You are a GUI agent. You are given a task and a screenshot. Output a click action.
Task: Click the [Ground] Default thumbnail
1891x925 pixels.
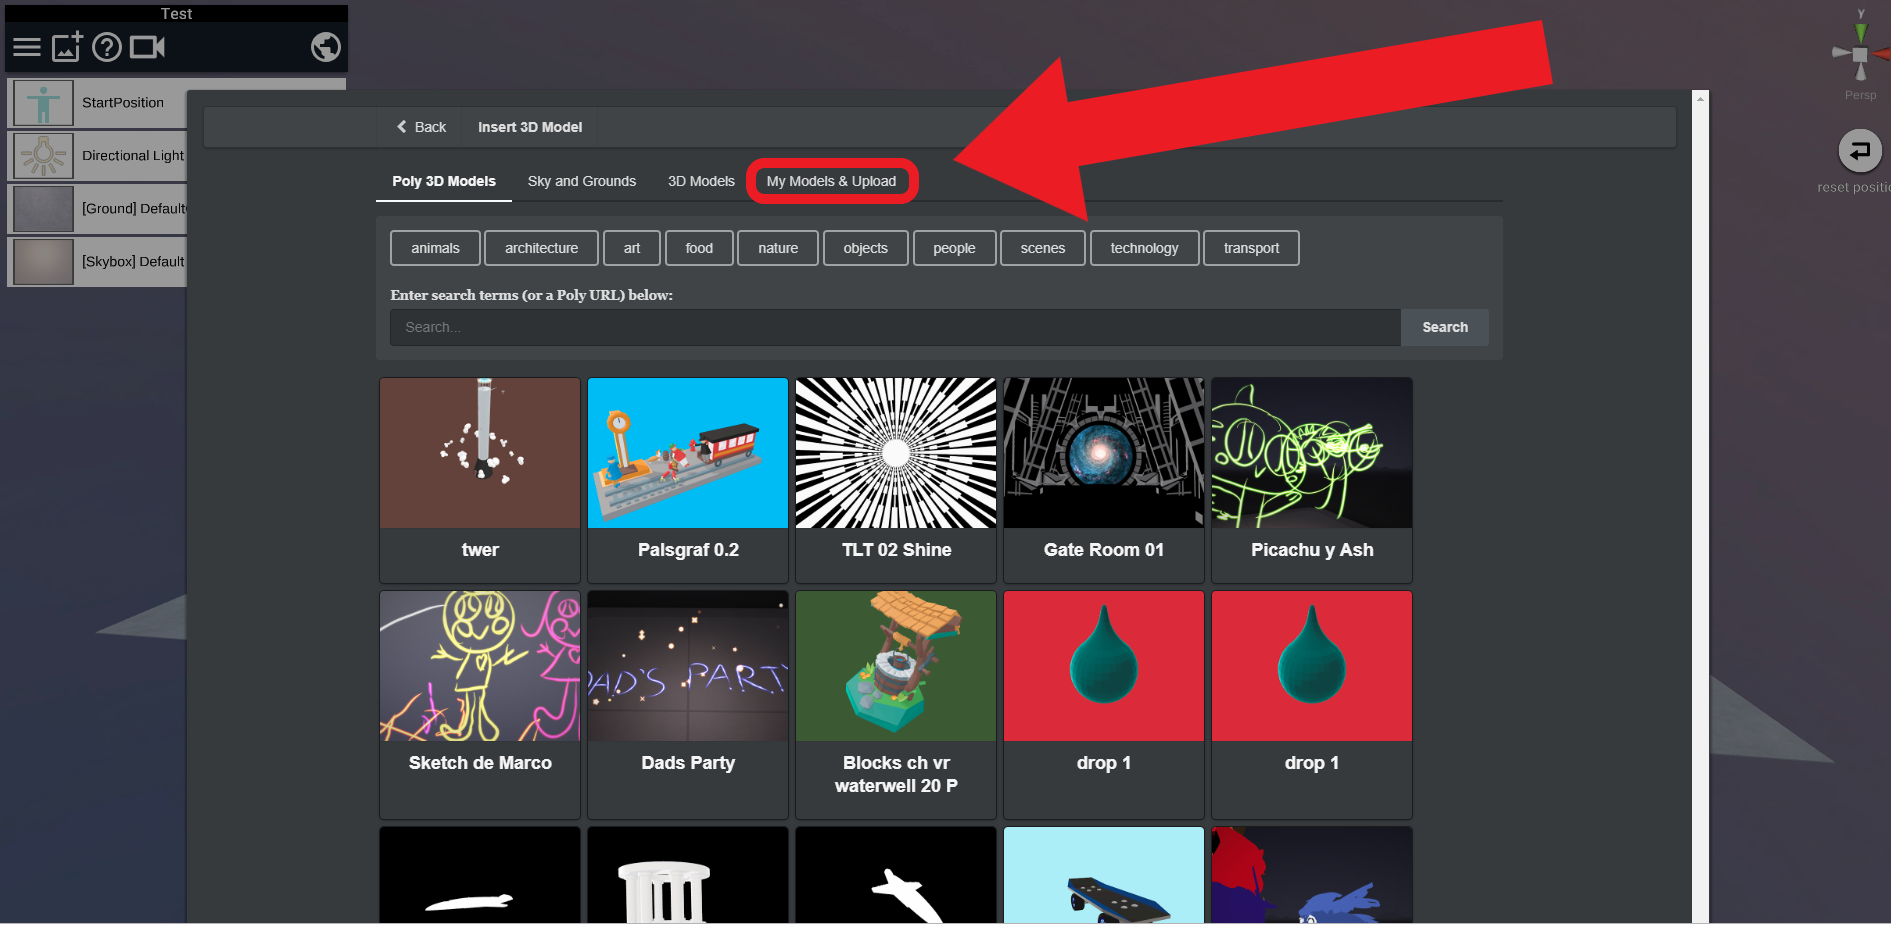(44, 209)
